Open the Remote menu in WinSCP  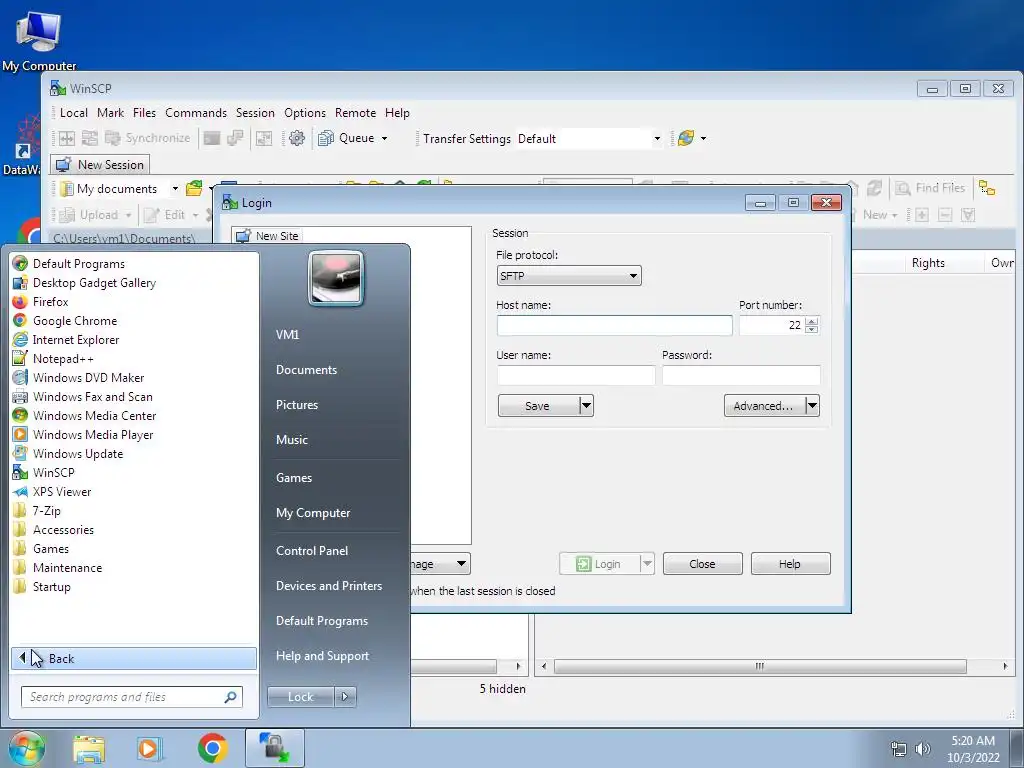(355, 113)
